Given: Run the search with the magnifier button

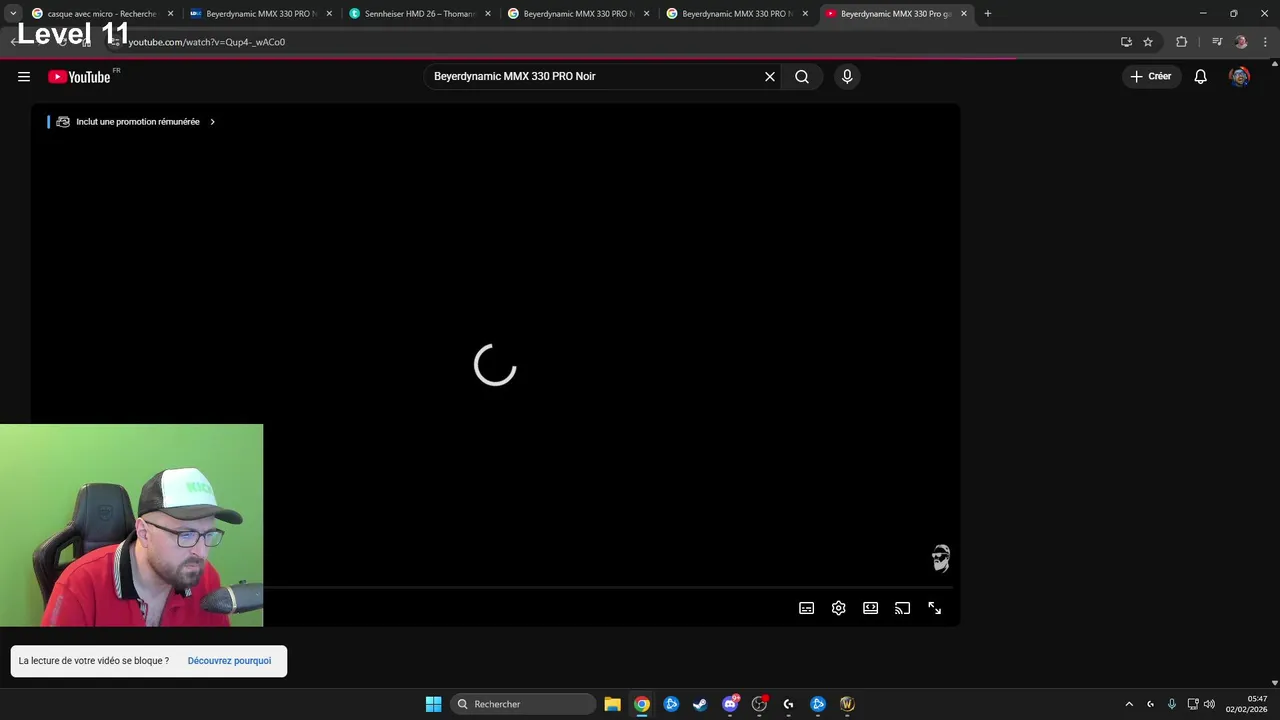Looking at the screenshot, I should (x=802, y=77).
